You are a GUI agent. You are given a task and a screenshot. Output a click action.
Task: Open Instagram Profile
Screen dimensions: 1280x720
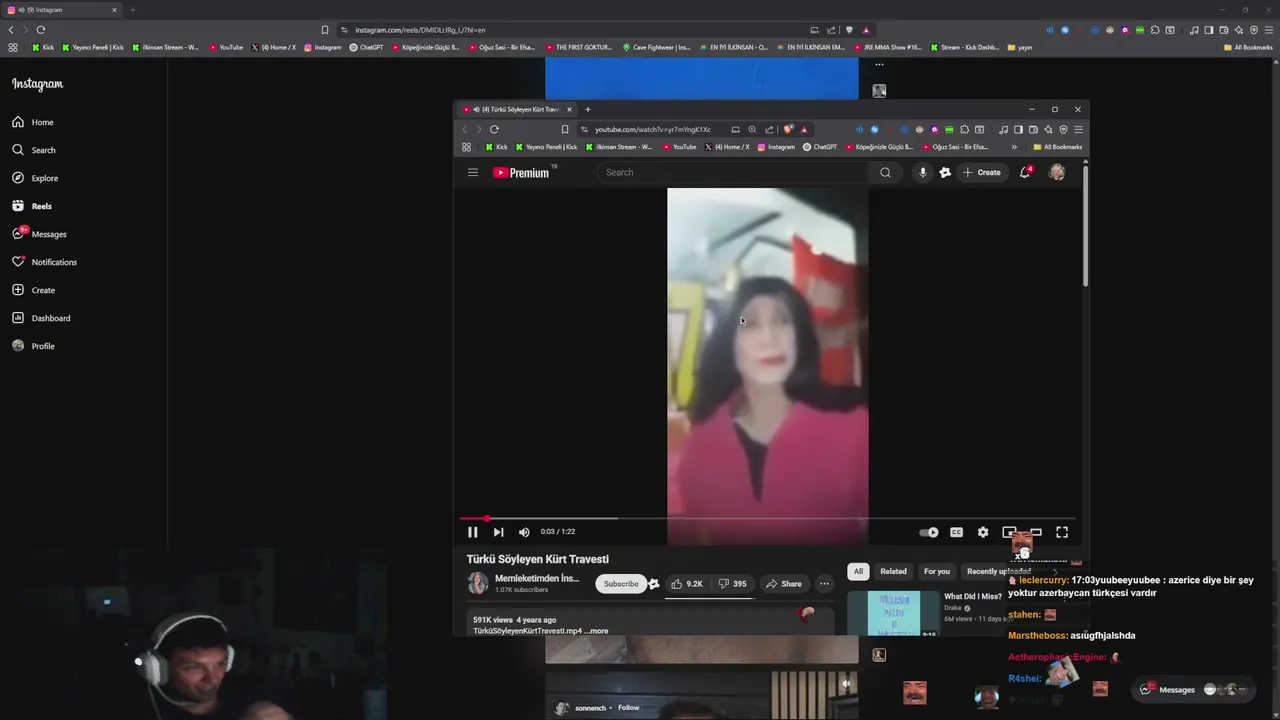[33, 346]
